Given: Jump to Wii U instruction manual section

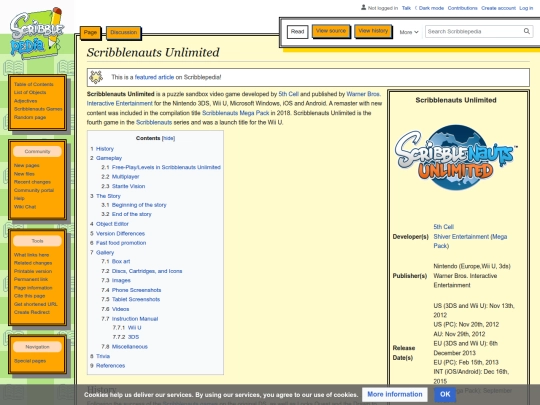Looking at the screenshot, I should tap(134, 328).
